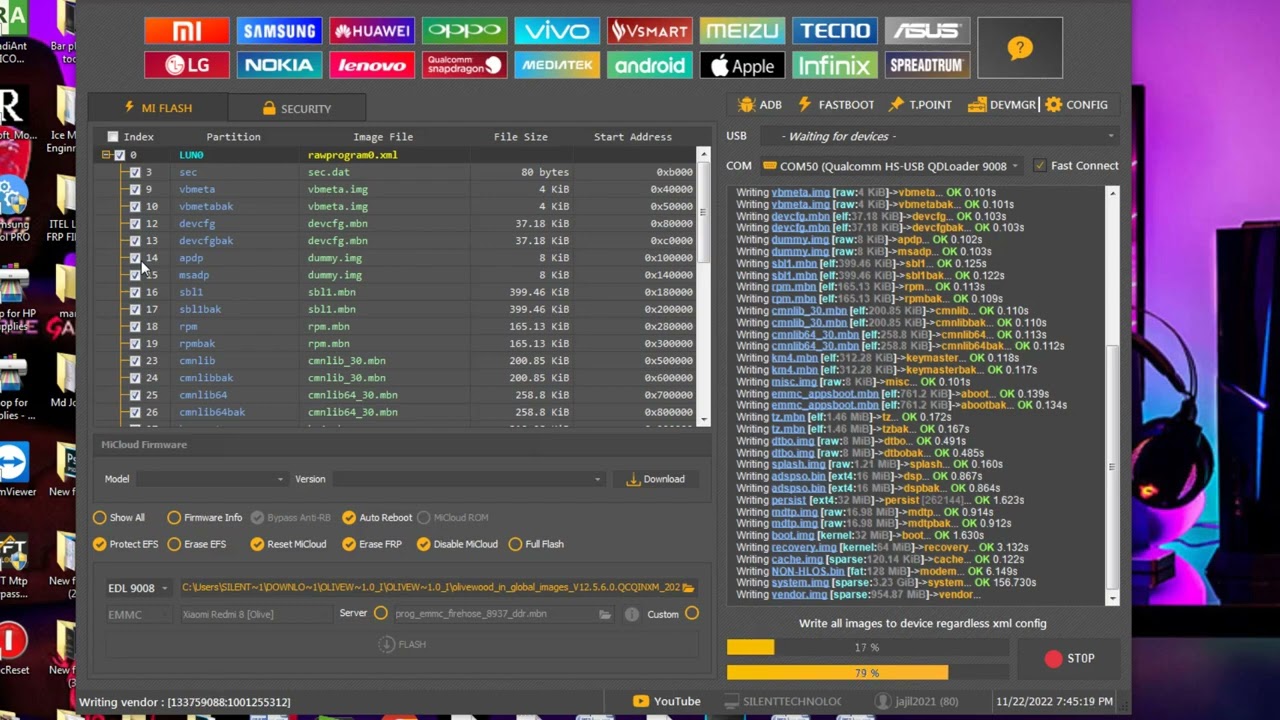
Task: Select the Tecno brand tile
Action: [835, 31]
